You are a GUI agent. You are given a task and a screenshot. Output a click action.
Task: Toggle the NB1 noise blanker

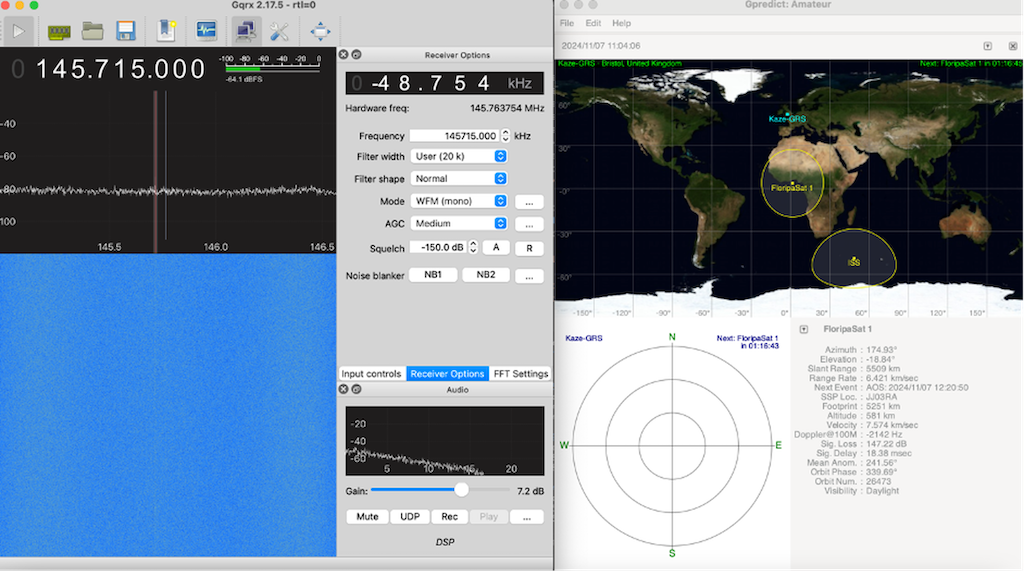pyautogui.click(x=433, y=275)
